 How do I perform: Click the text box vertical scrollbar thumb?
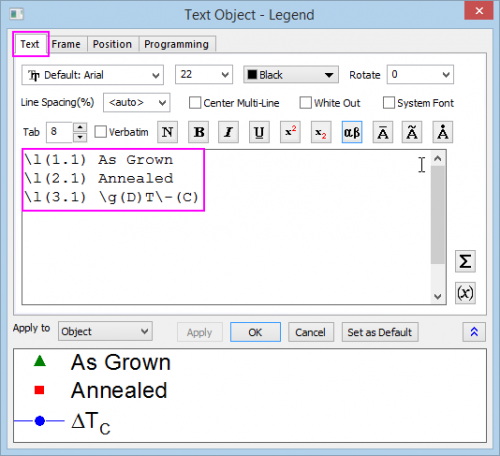438,215
